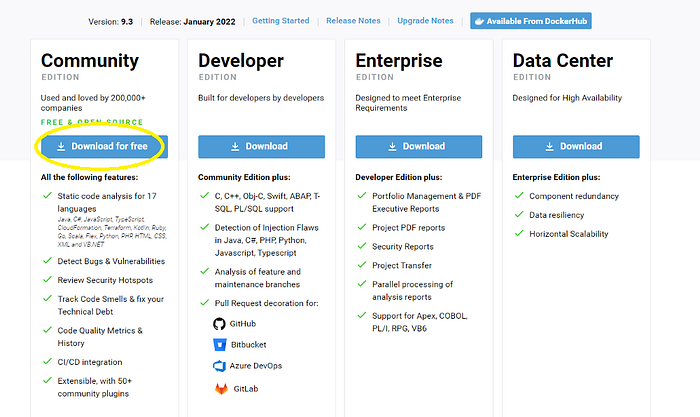Download the Enterprise edition

click(x=419, y=146)
